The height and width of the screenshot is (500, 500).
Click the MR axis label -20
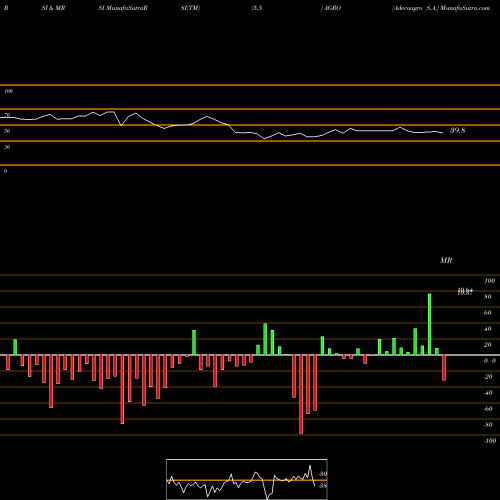488,377
